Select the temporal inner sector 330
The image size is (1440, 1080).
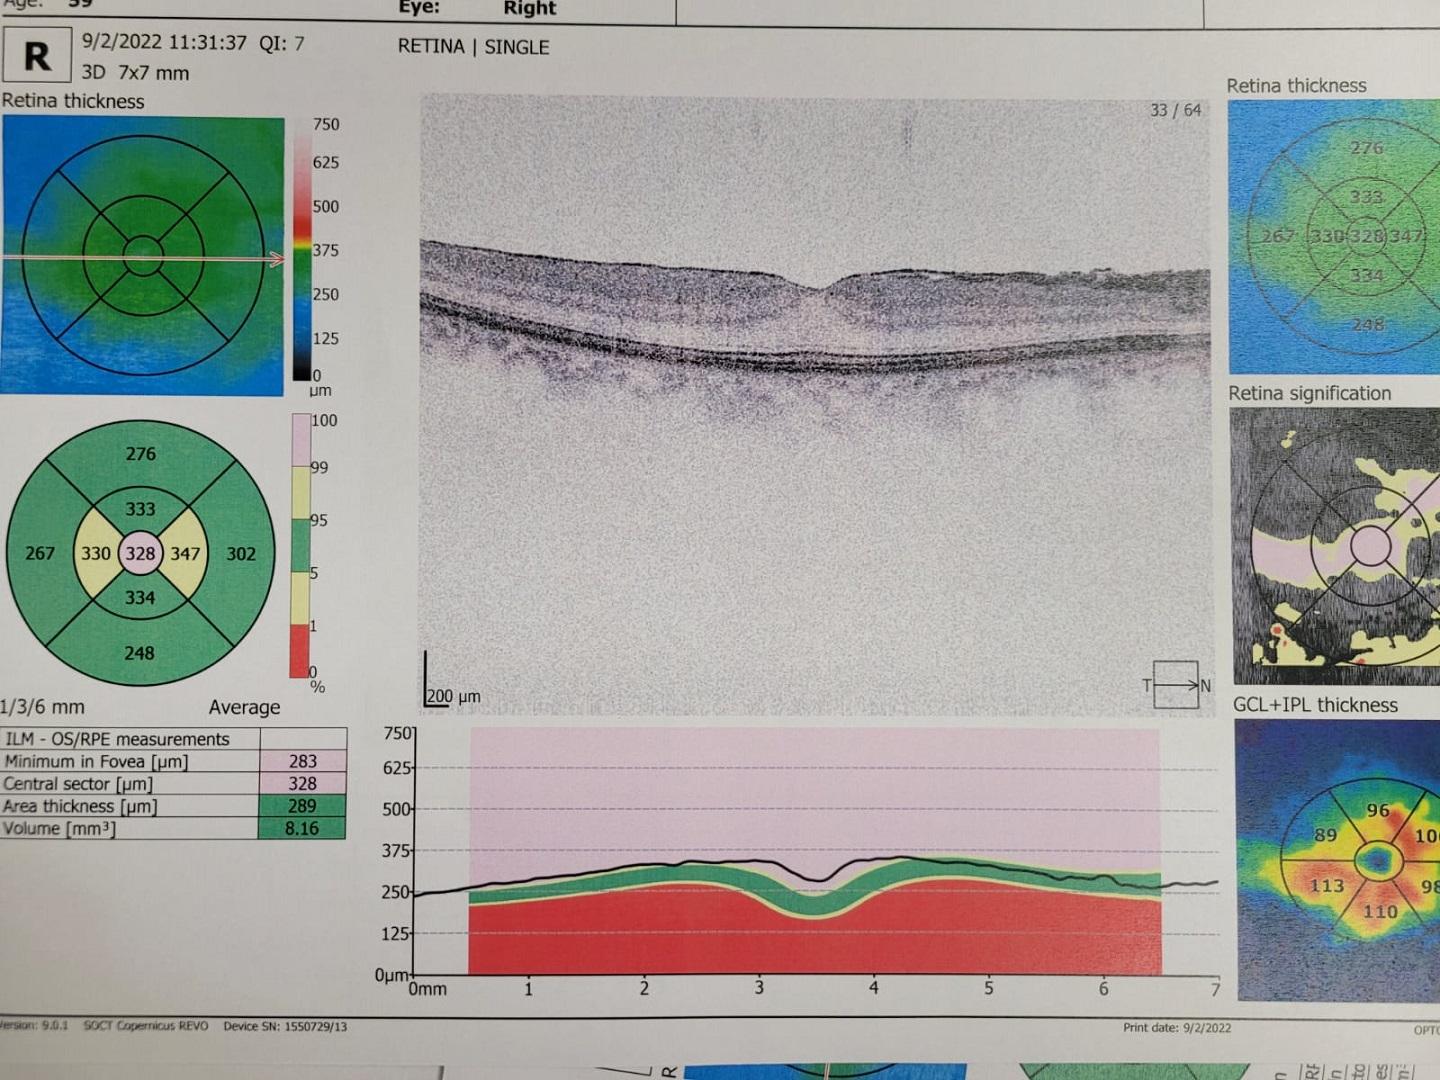[95, 553]
